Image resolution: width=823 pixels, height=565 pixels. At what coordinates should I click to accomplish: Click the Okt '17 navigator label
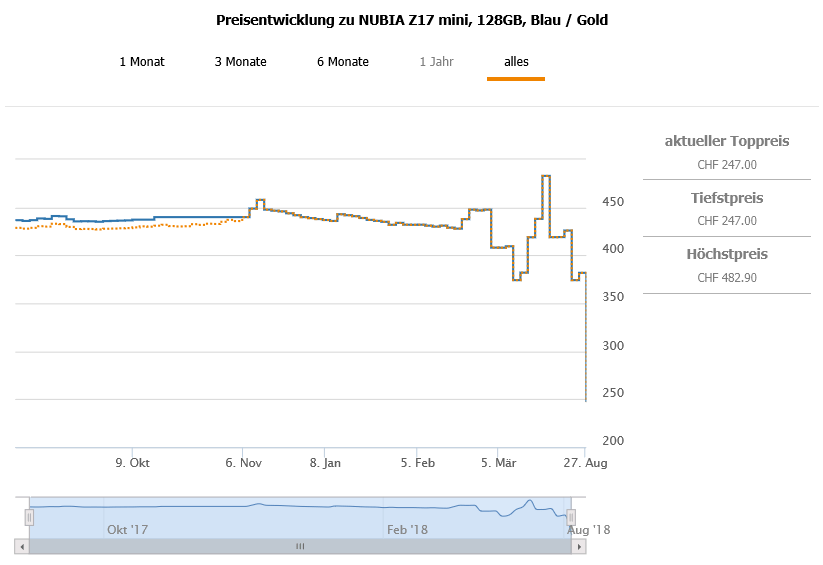coord(127,529)
